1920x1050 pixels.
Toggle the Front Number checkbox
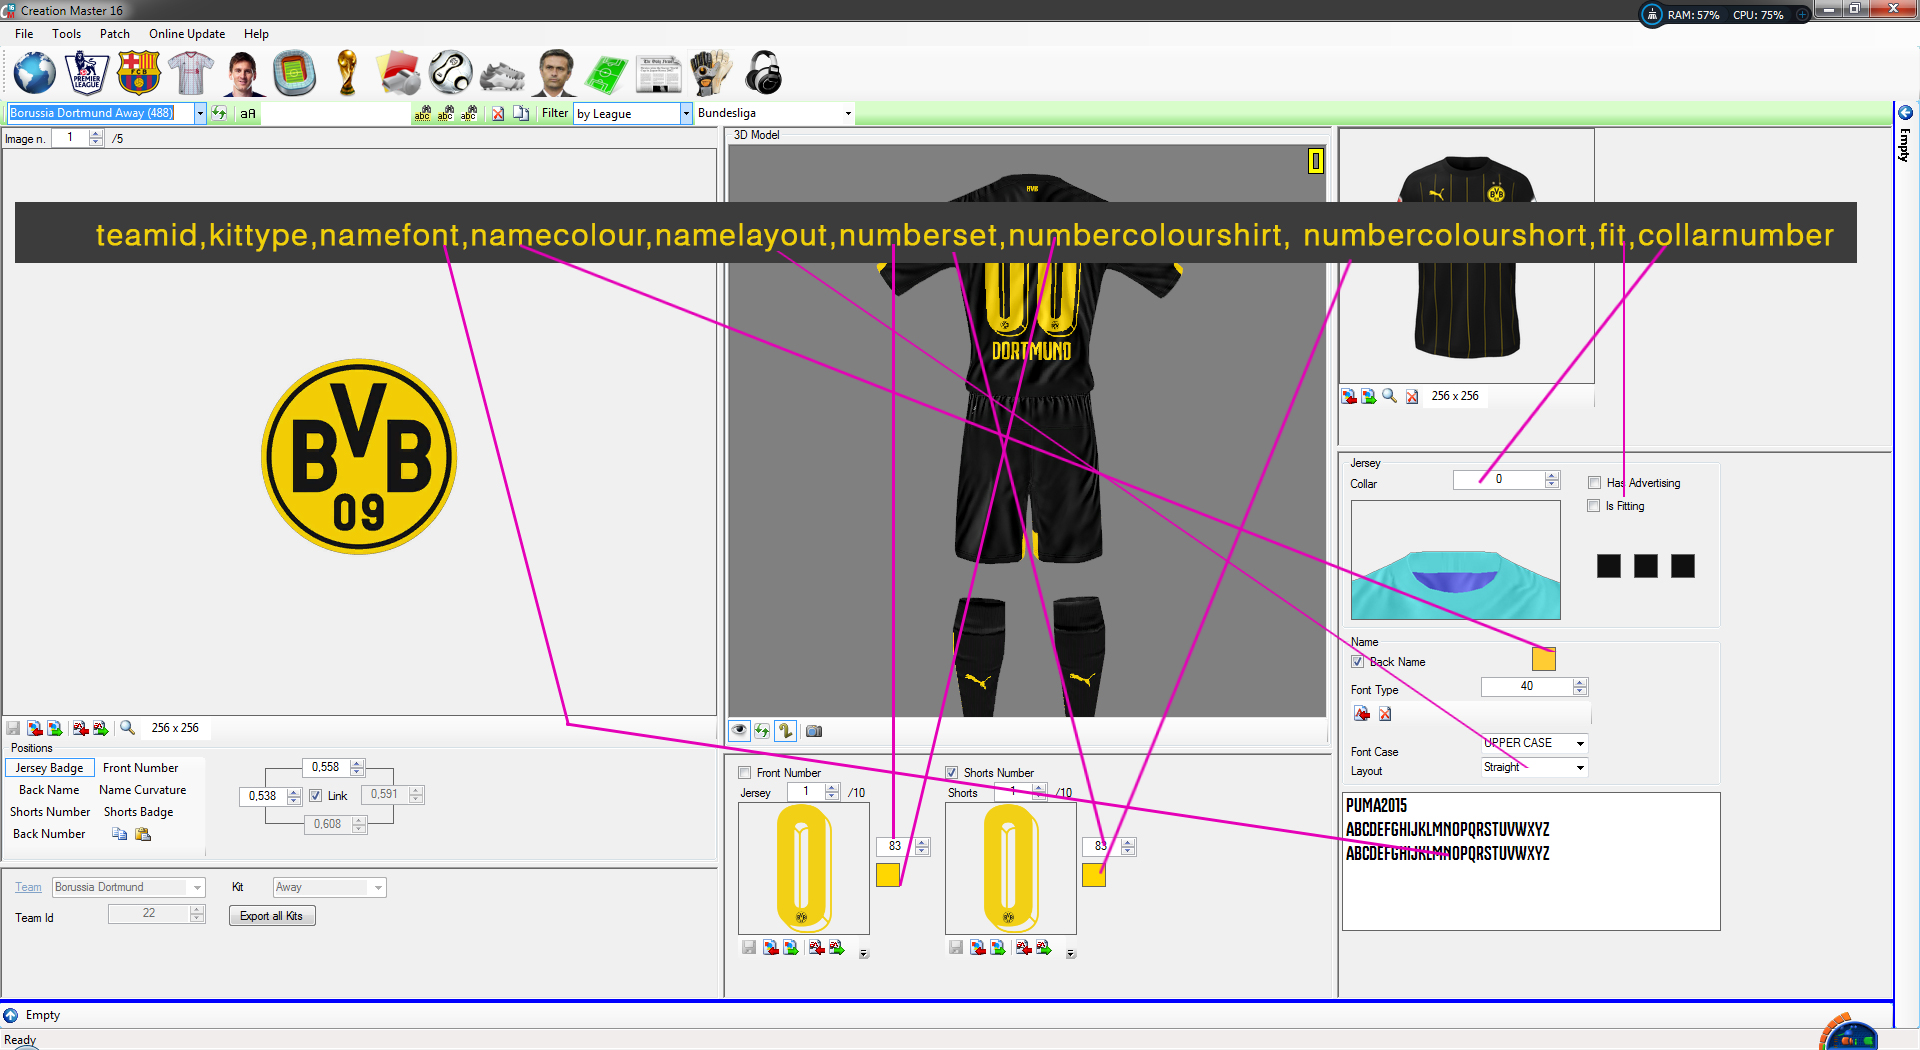pyautogui.click(x=744, y=773)
